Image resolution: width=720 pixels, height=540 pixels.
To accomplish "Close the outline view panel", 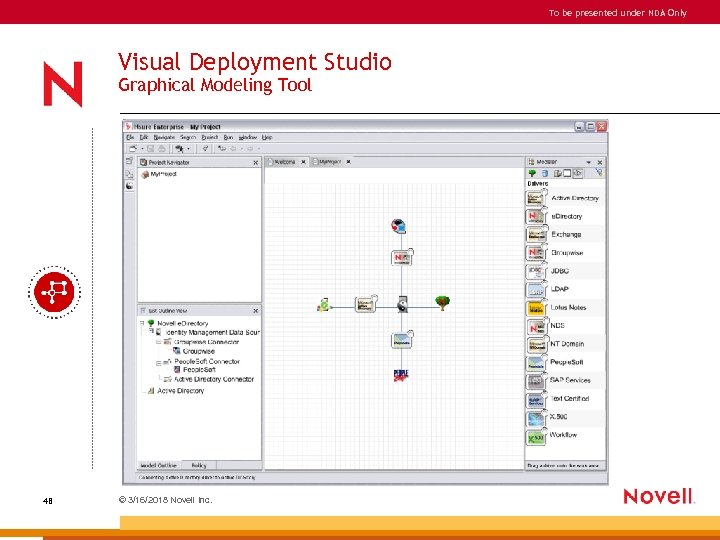I will [256, 311].
